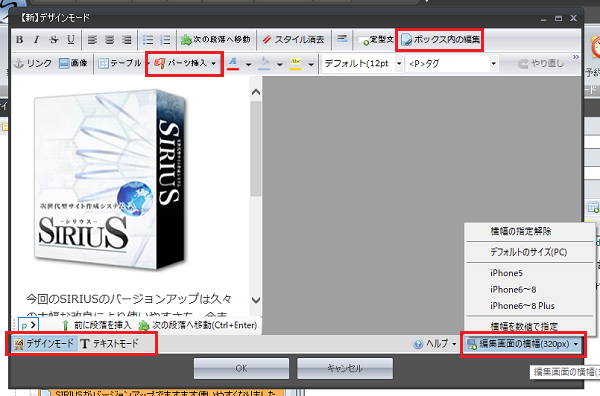Apply underline formatting with the U icon
The height and width of the screenshot is (396, 600).
point(71,39)
